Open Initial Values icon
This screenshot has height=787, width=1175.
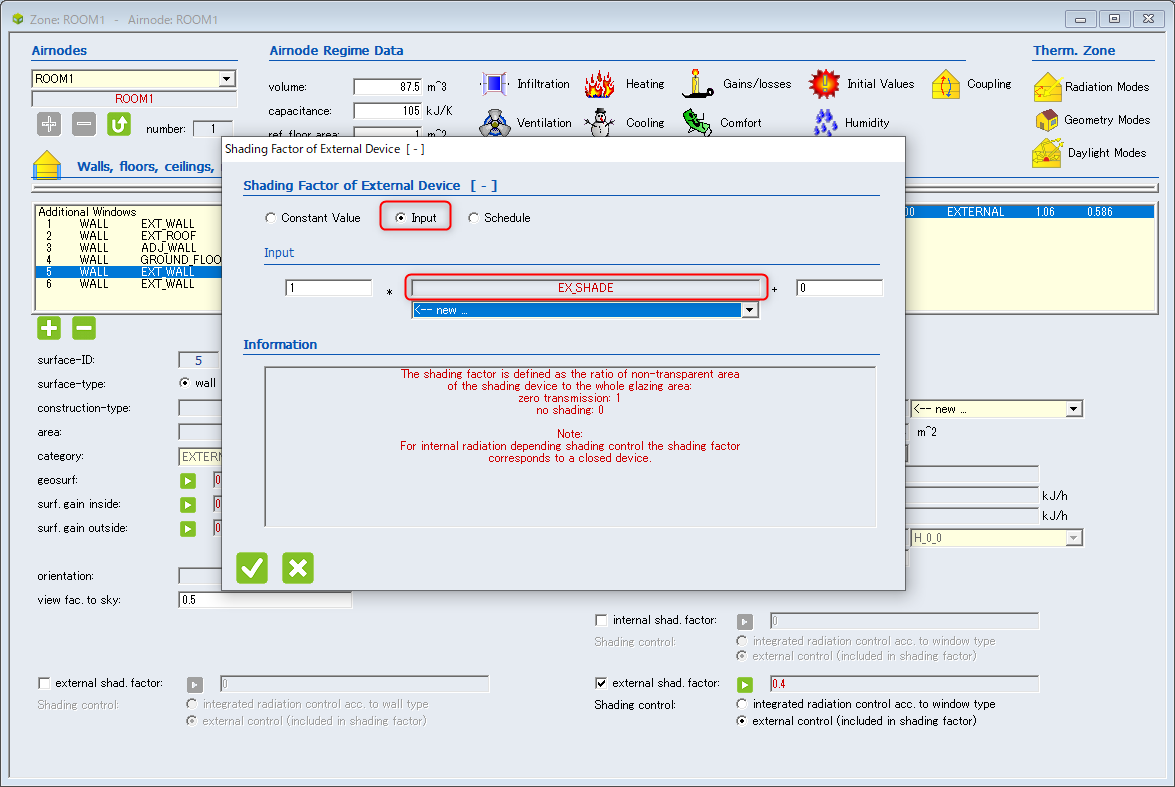[x=824, y=84]
